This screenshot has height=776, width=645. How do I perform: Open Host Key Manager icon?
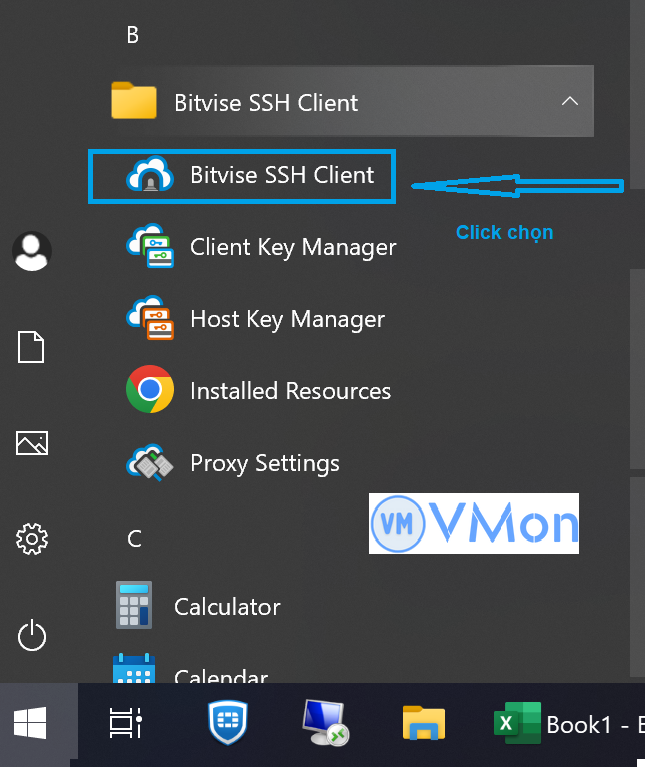click(150, 319)
